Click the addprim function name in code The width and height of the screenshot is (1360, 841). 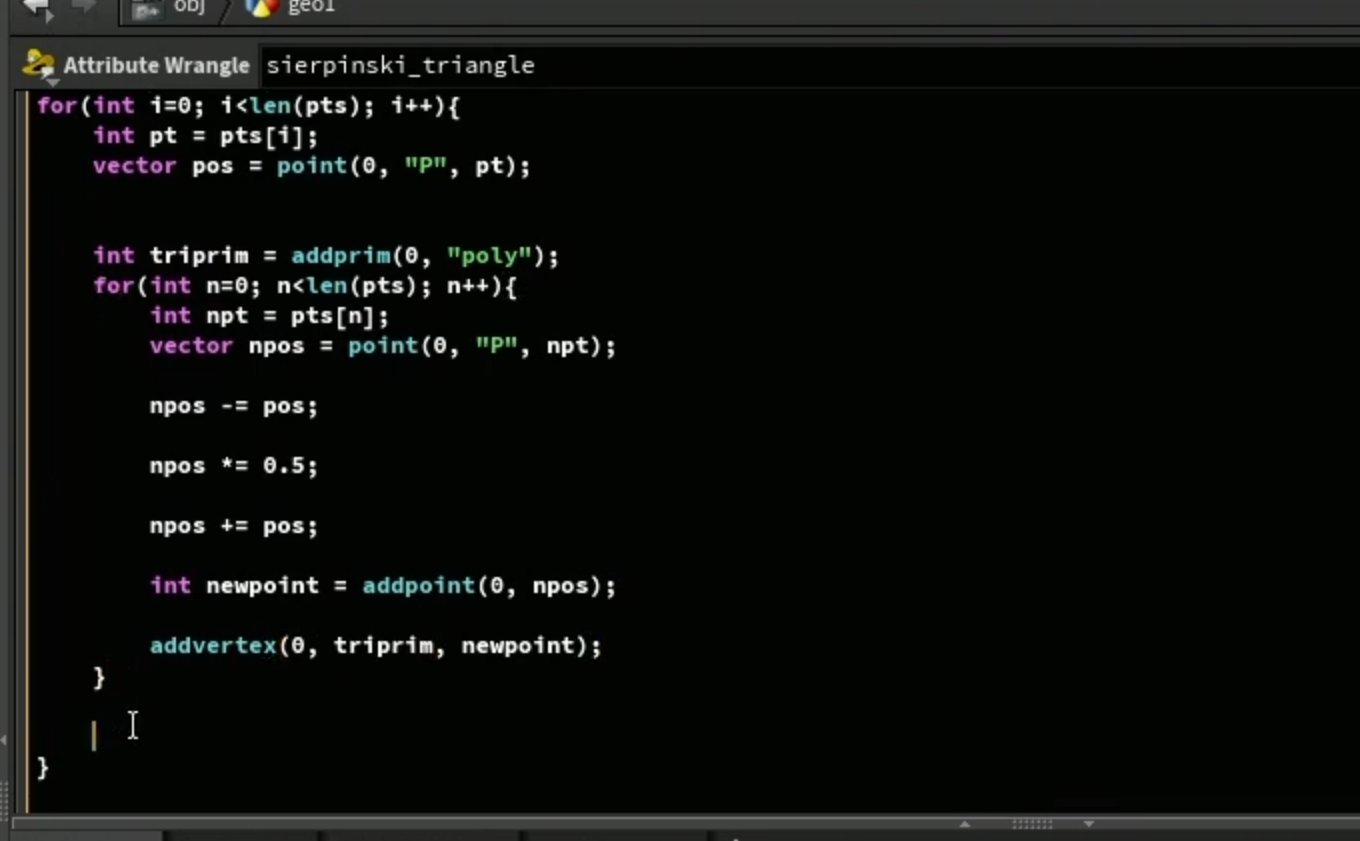tap(341, 256)
